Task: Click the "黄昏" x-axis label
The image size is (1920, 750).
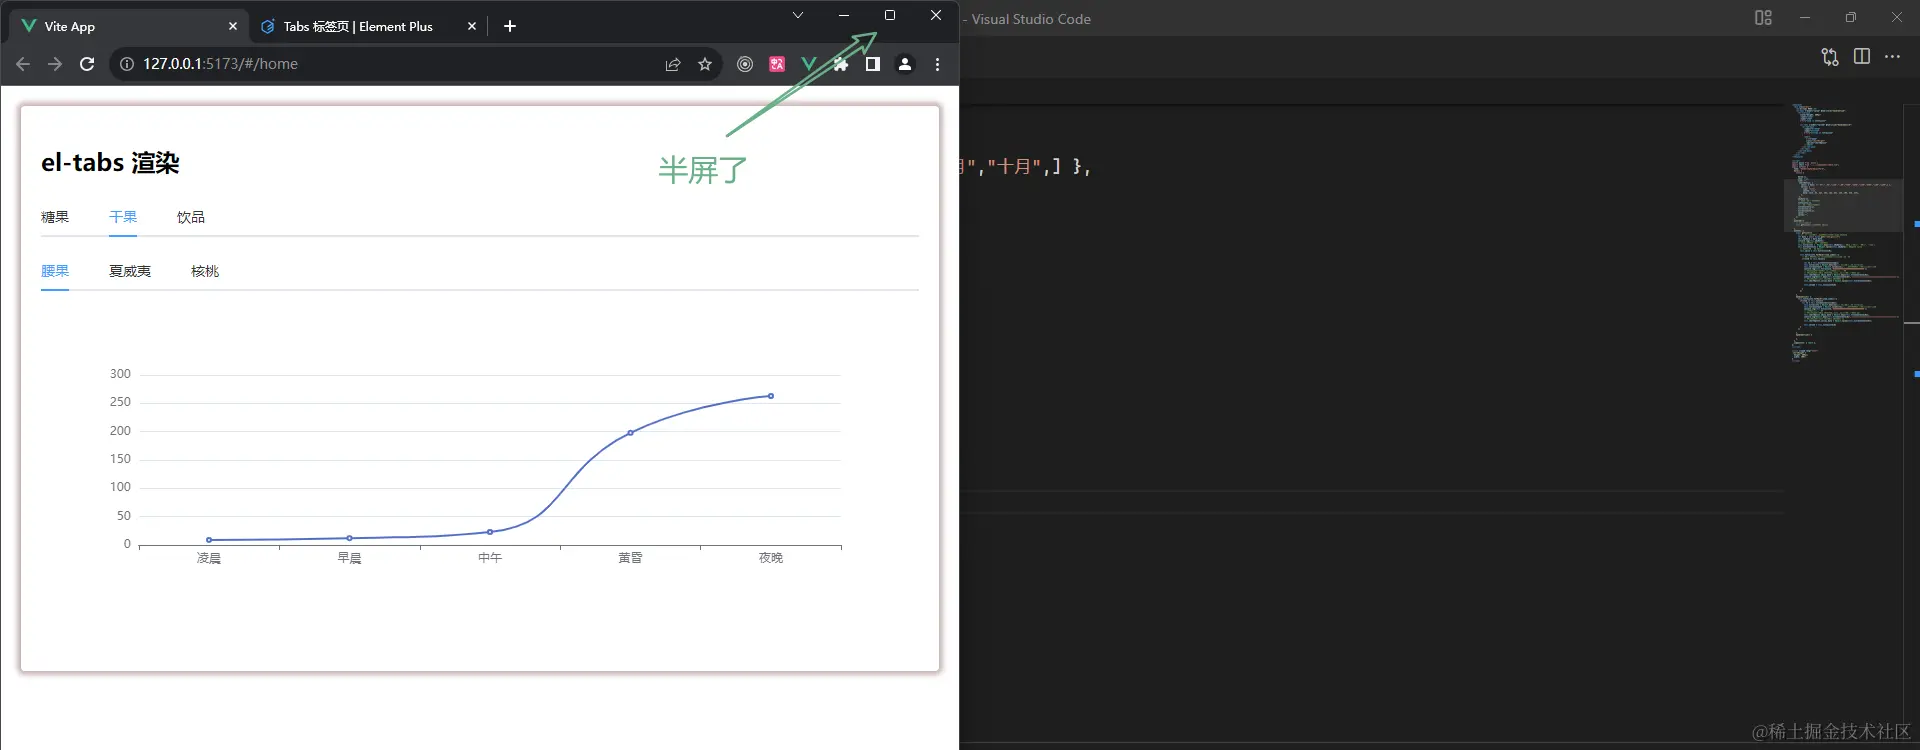Action: point(630,558)
